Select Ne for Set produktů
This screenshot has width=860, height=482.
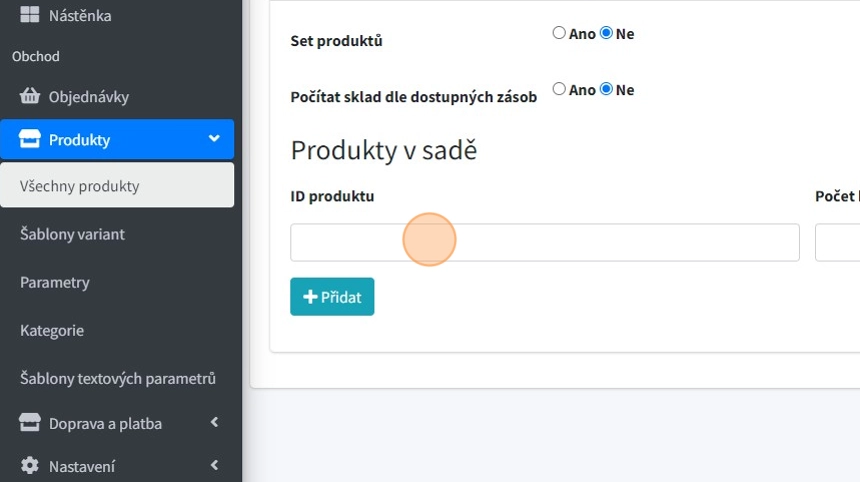tap(606, 33)
